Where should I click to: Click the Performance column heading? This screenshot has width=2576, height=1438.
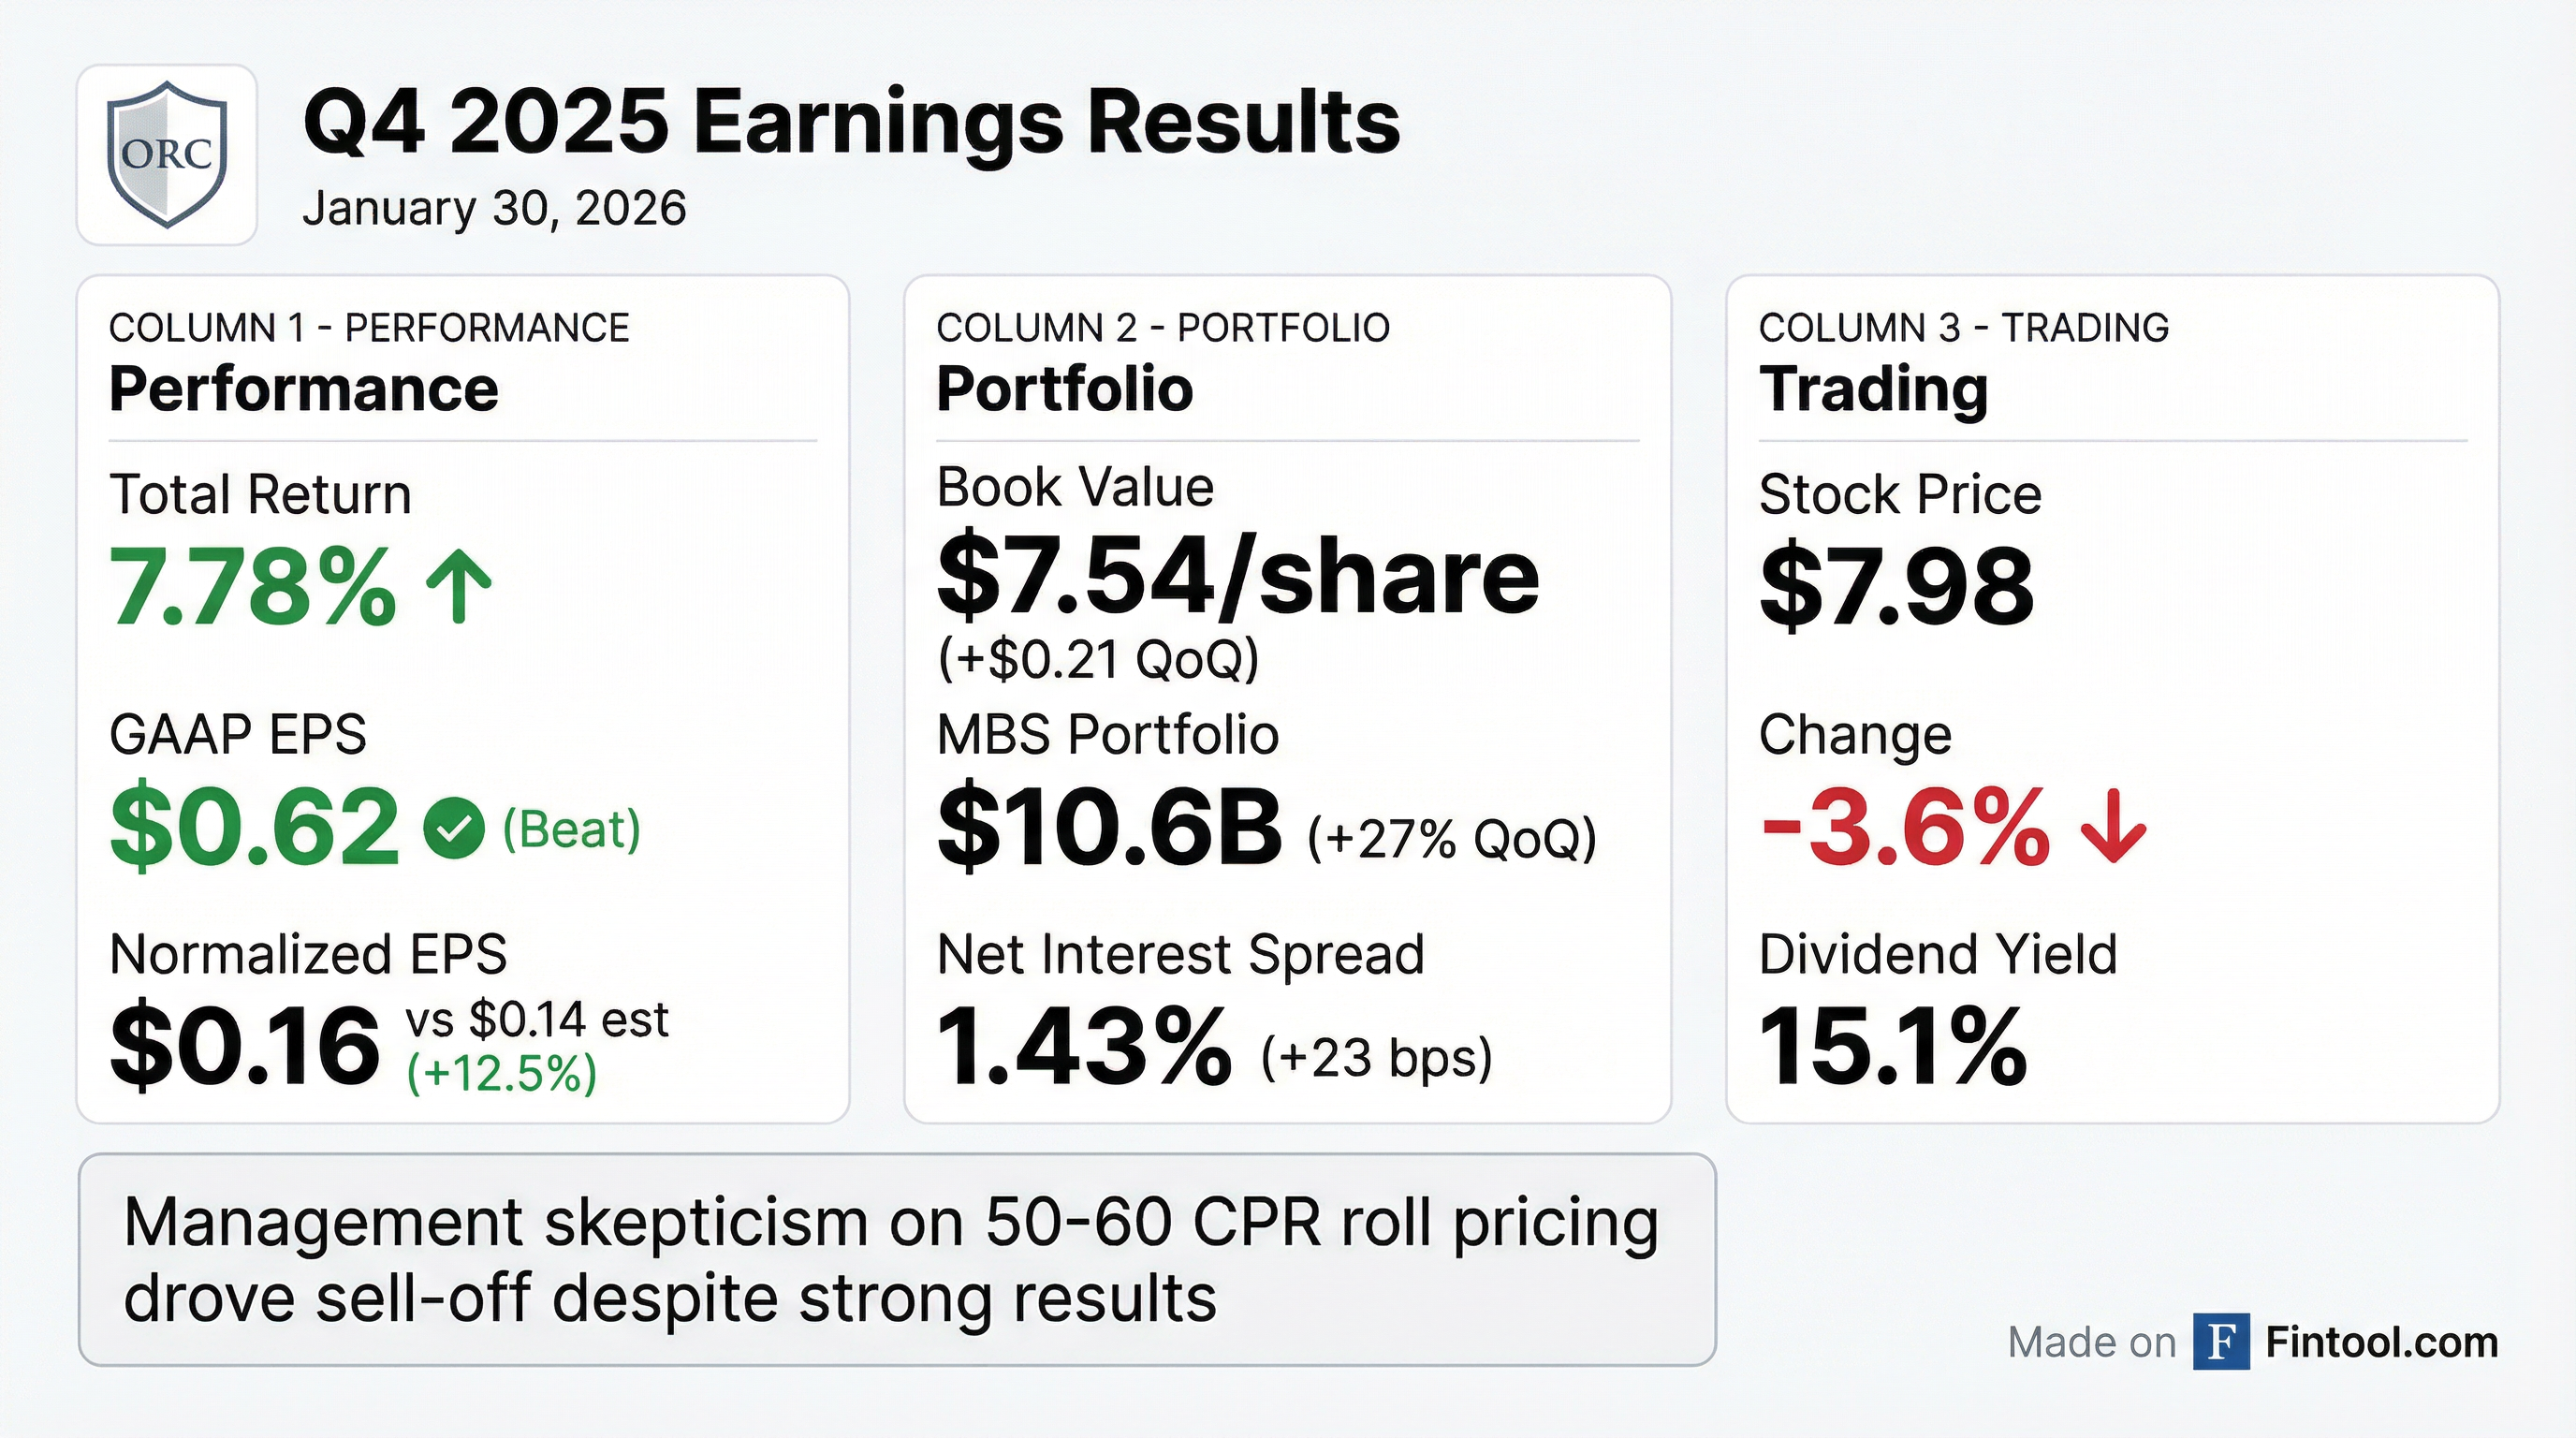tap(303, 388)
